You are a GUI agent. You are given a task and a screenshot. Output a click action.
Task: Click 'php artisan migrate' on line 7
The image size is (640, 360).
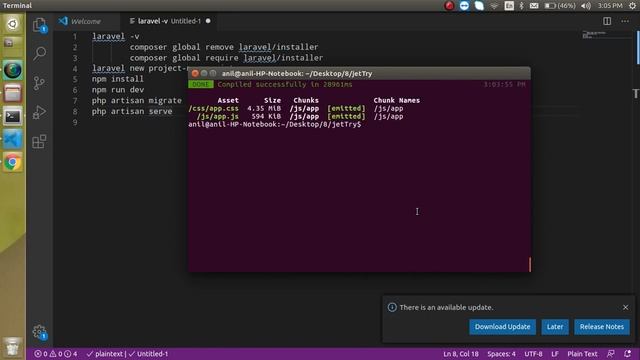(x=136, y=100)
